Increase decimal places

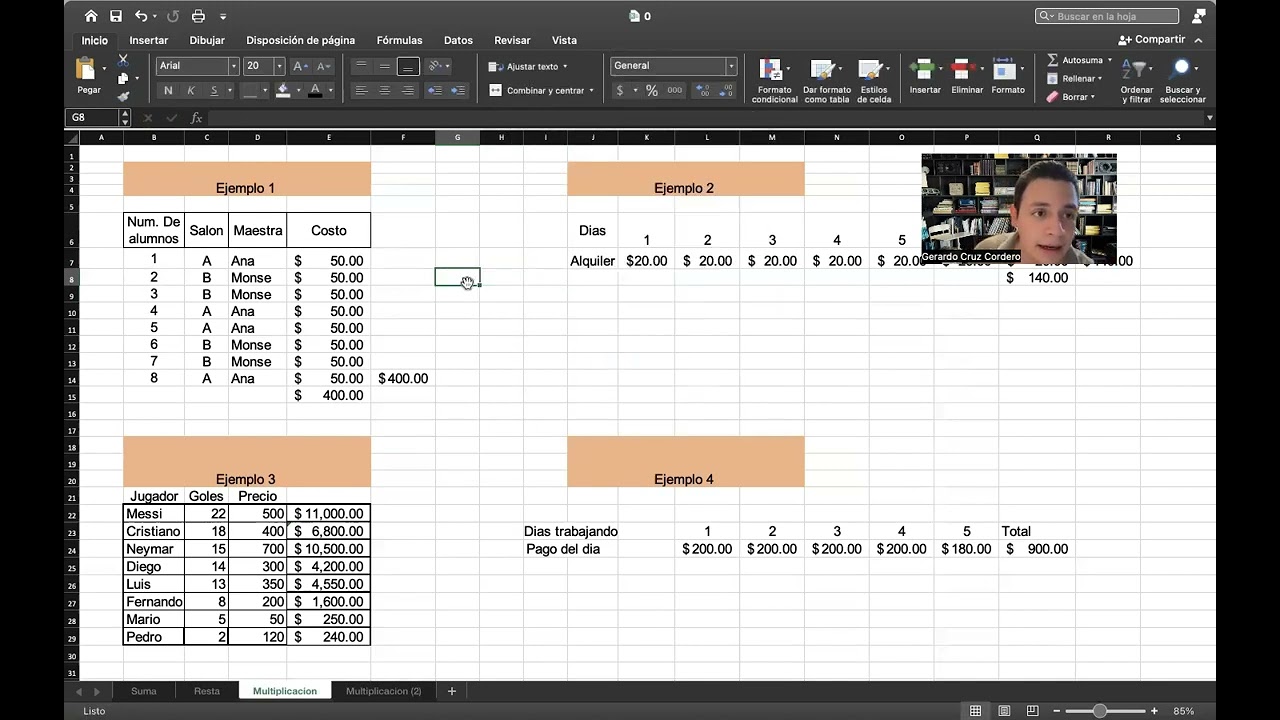pyautogui.click(x=703, y=90)
